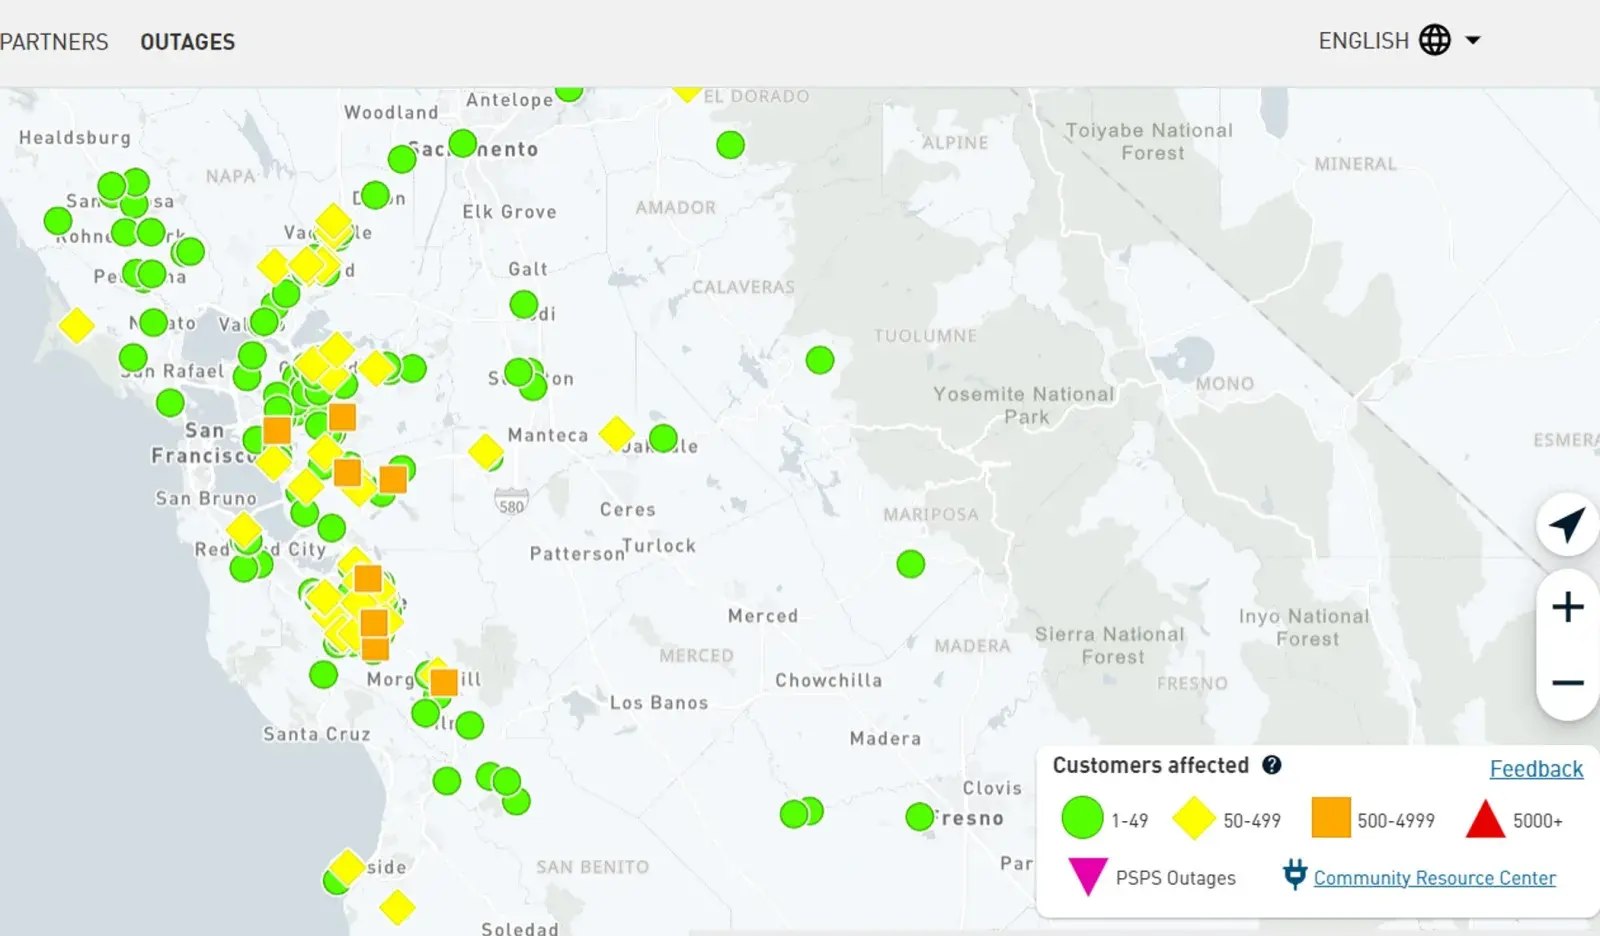Image resolution: width=1600 pixels, height=936 pixels.
Task: Open the ENGLISH language selector
Action: click(1363, 41)
